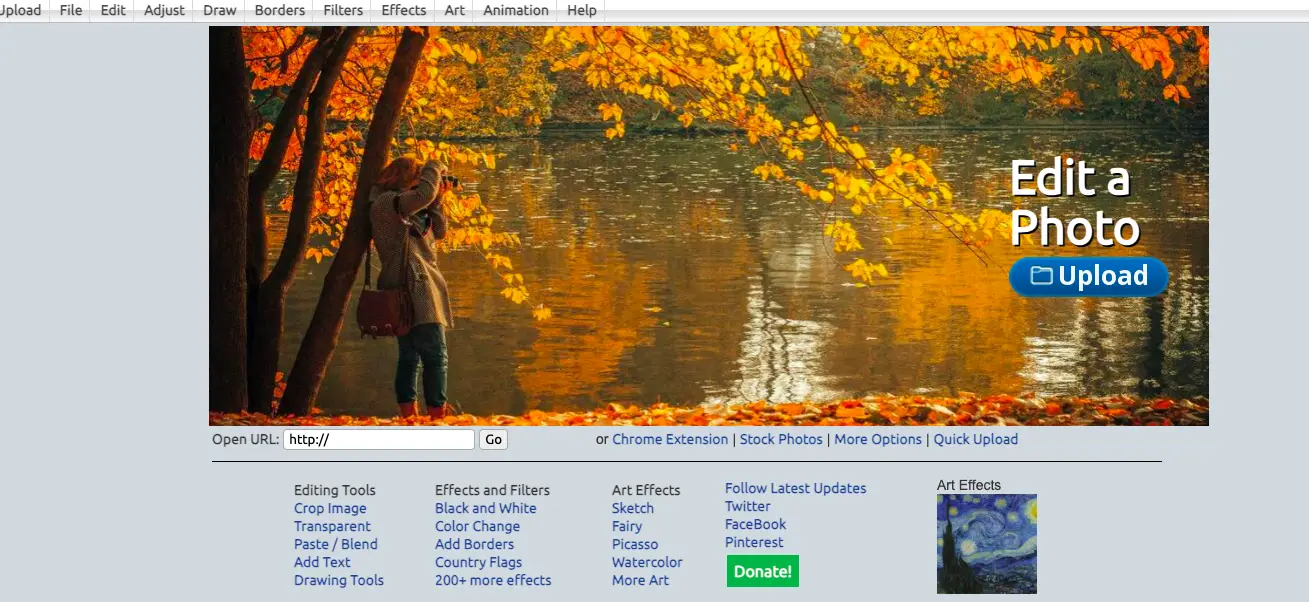Open the FaceBook link
Viewport: 1309px width, 602px height.
coord(755,524)
